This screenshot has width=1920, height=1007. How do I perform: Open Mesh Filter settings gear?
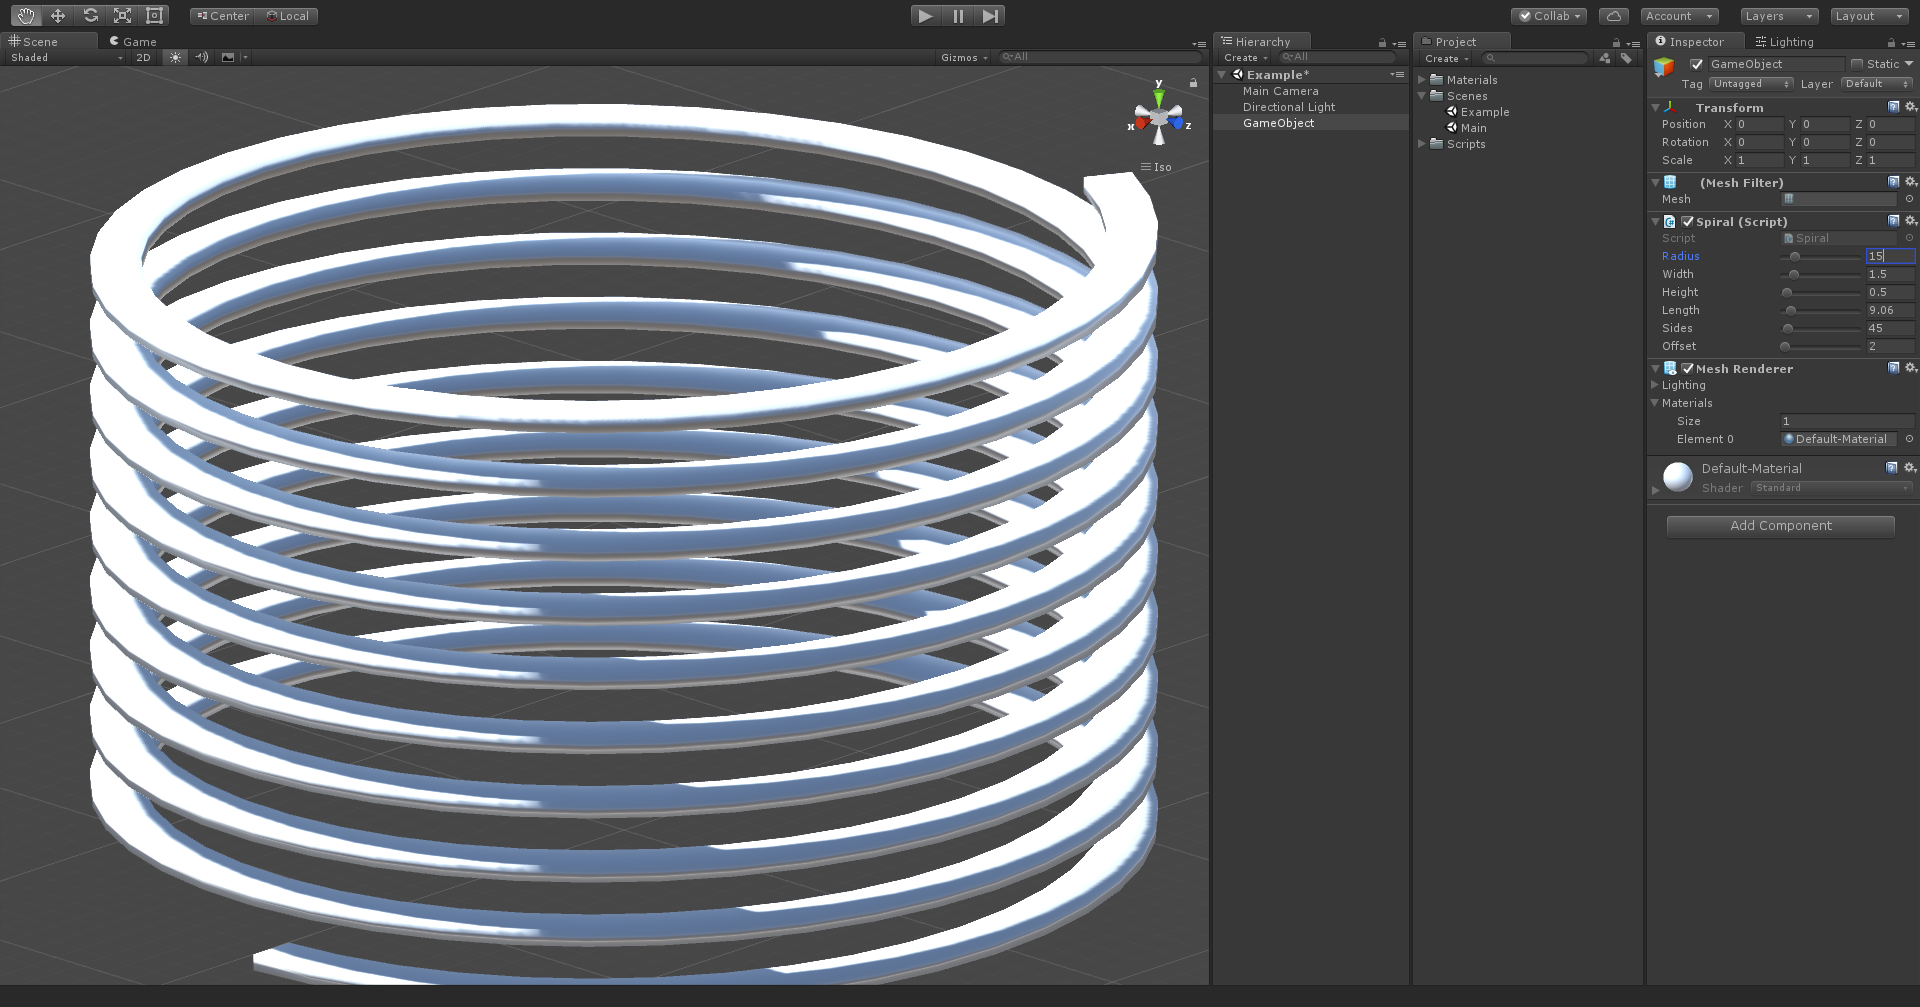pyautogui.click(x=1910, y=182)
